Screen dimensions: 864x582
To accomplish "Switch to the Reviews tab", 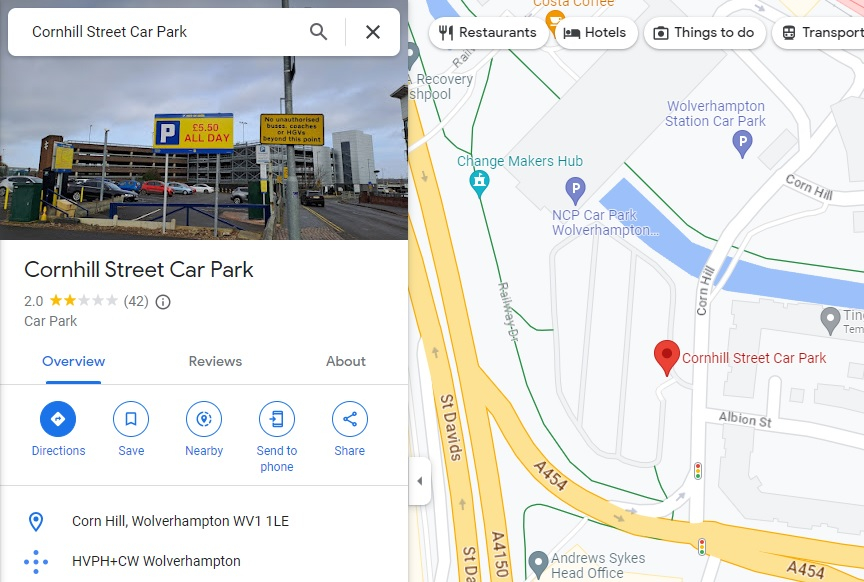I will 215,361.
